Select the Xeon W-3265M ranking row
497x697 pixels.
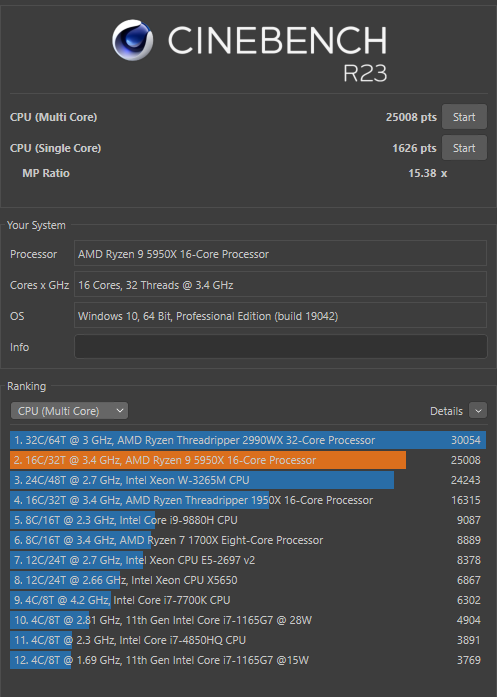click(x=248, y=480)
